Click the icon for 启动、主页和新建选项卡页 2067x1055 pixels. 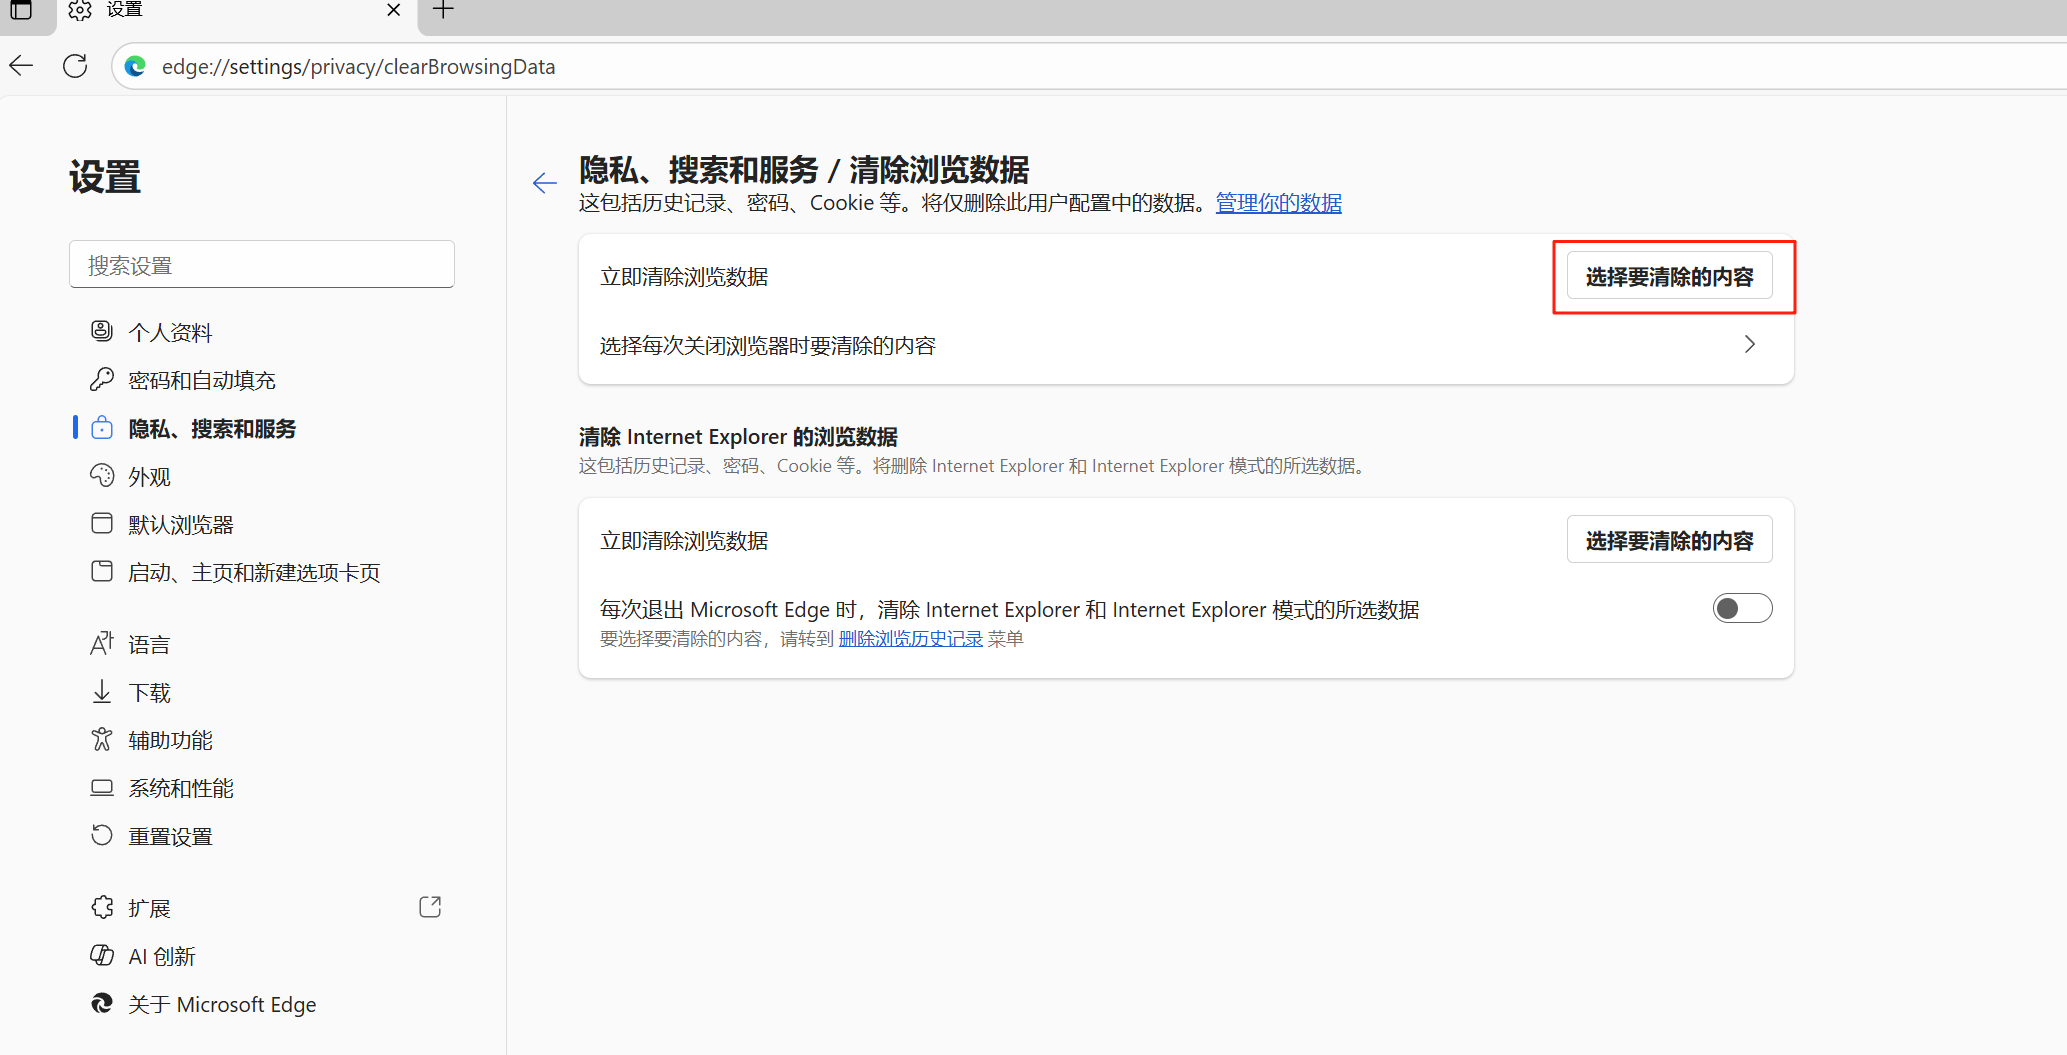point(102,571)
